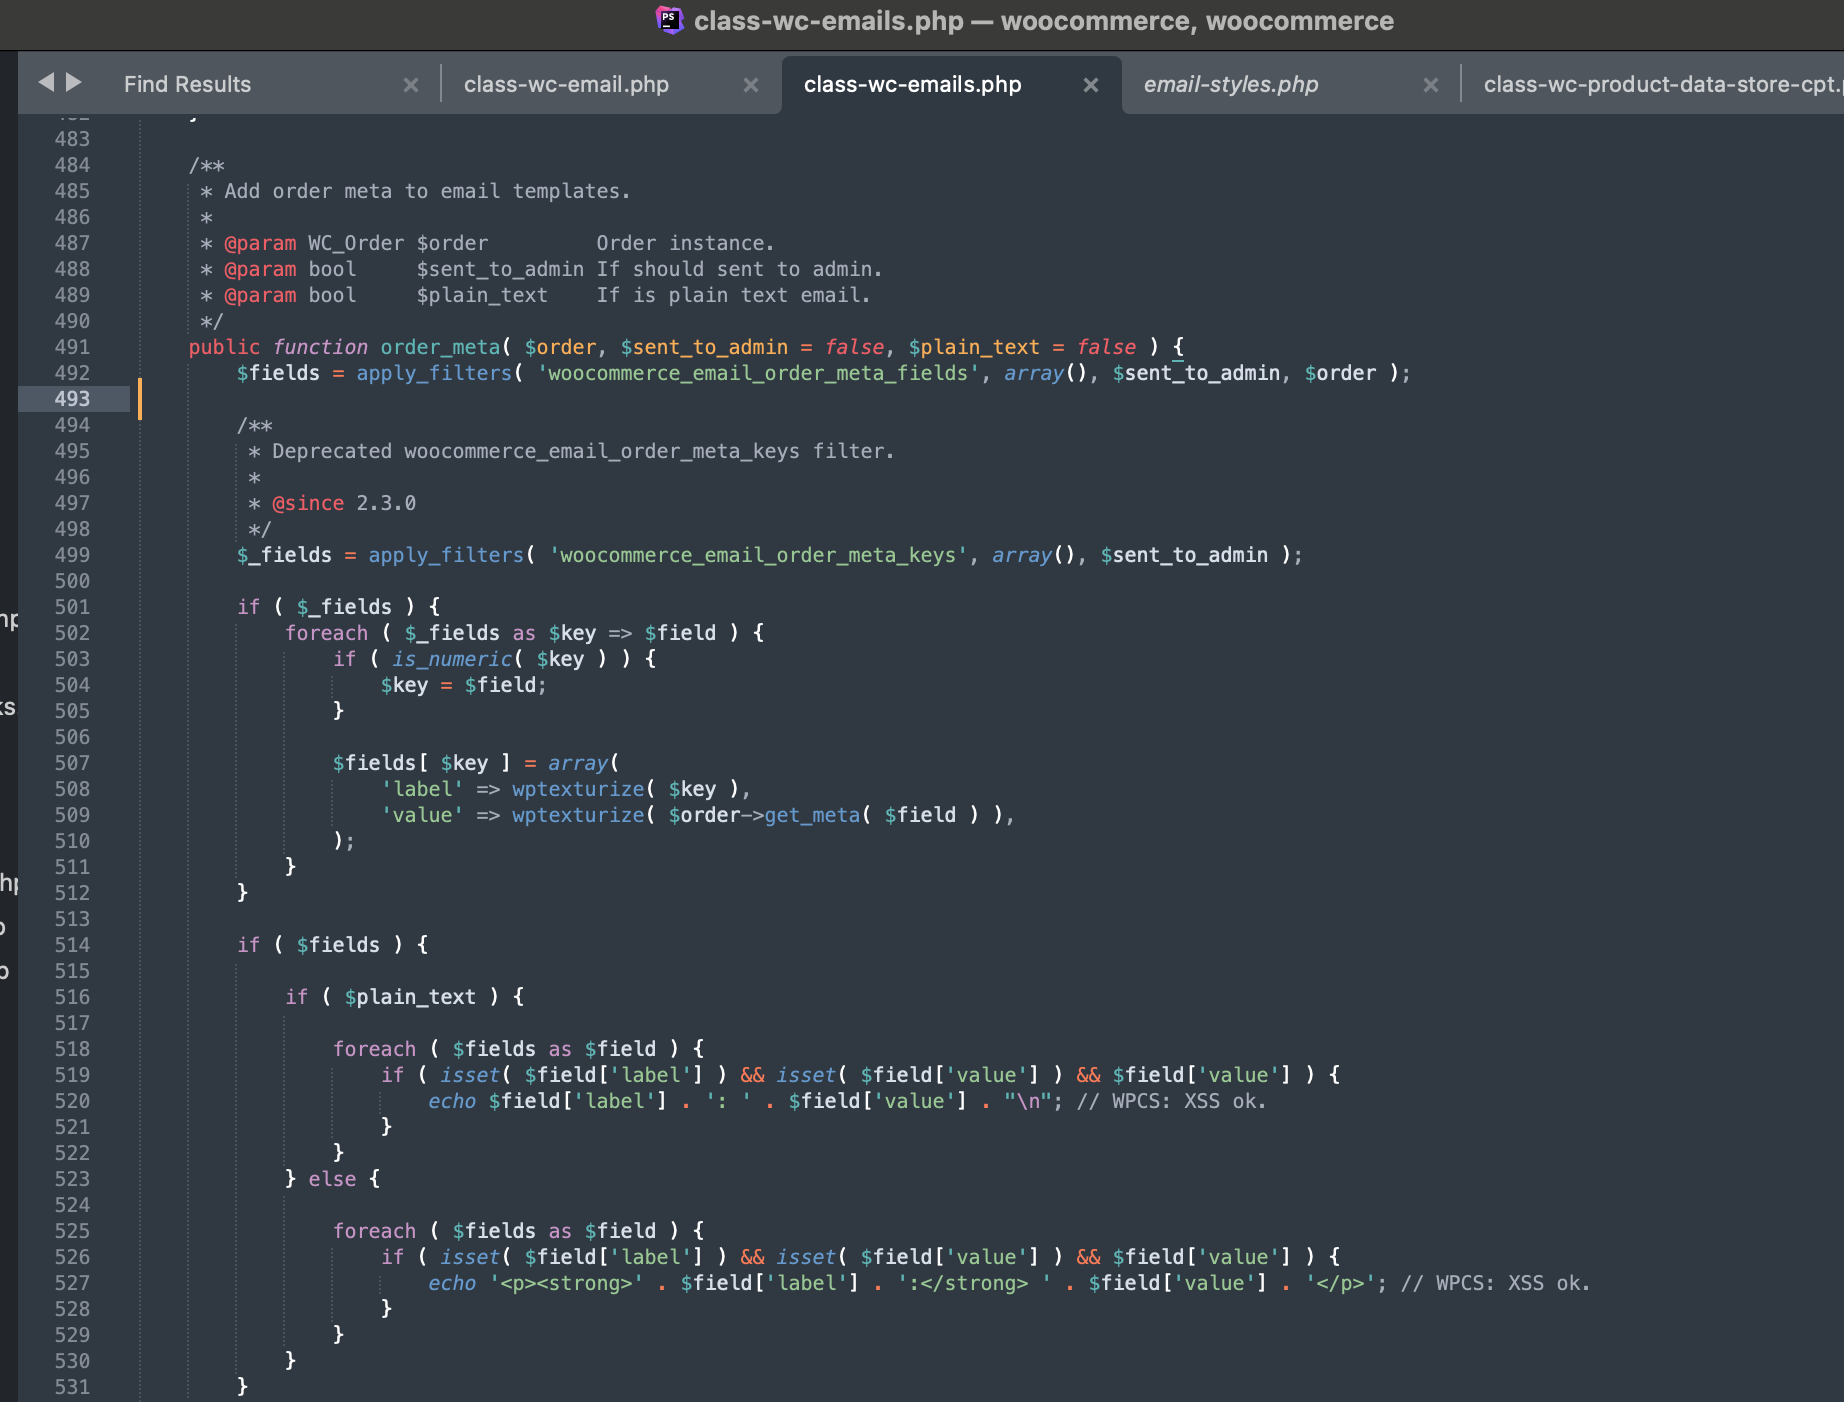Go to next tab with right arrow

coord(74,83)
